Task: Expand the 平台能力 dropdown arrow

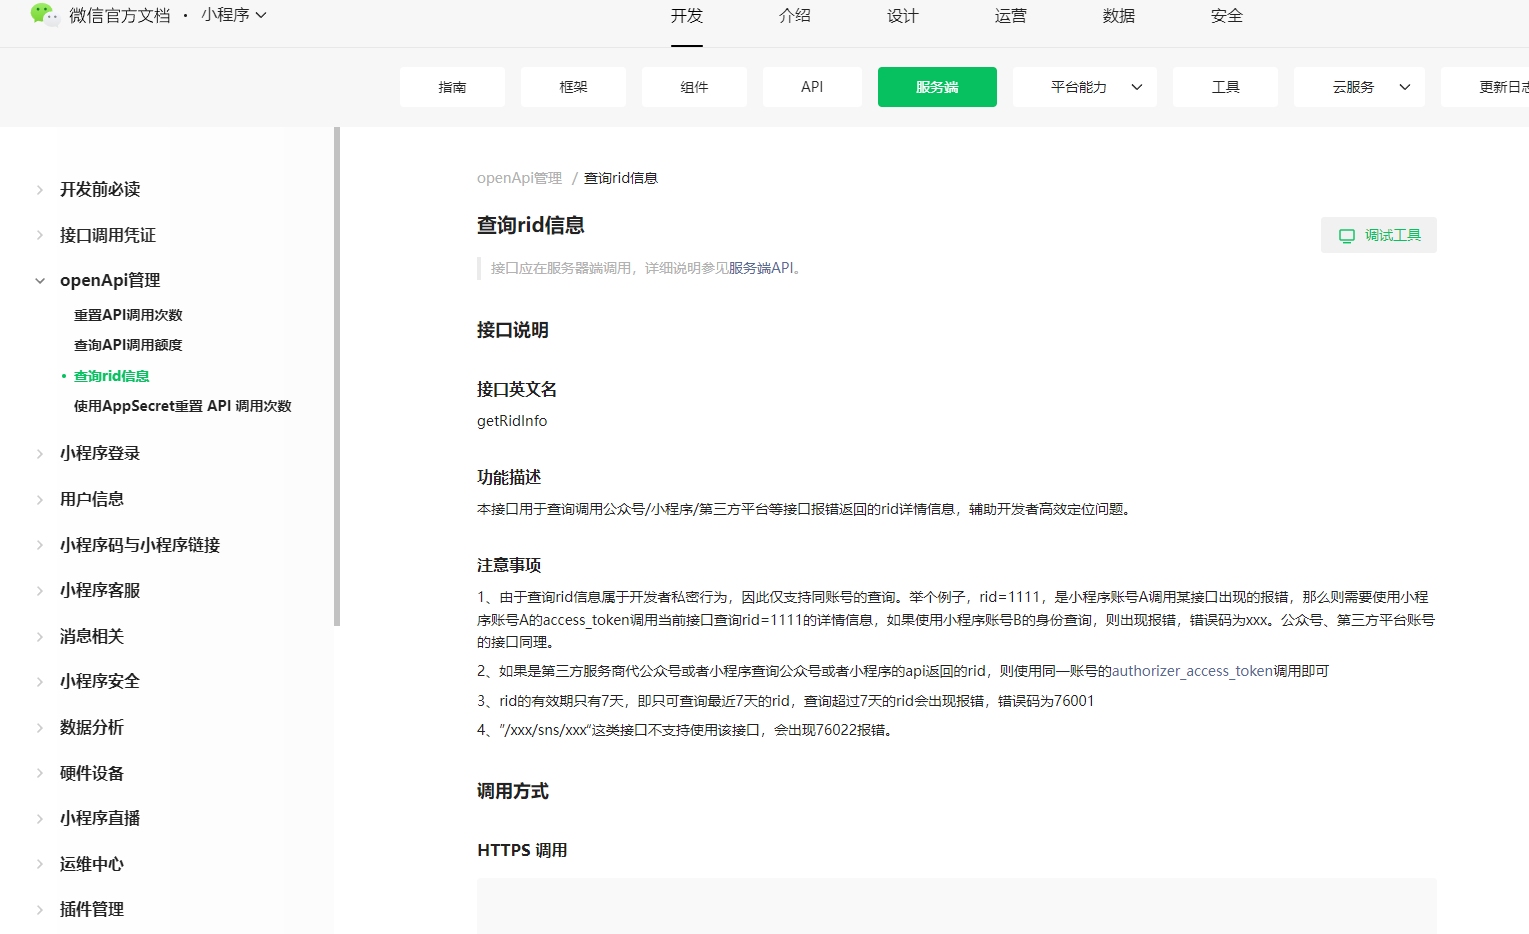Action: (1137, 87)
